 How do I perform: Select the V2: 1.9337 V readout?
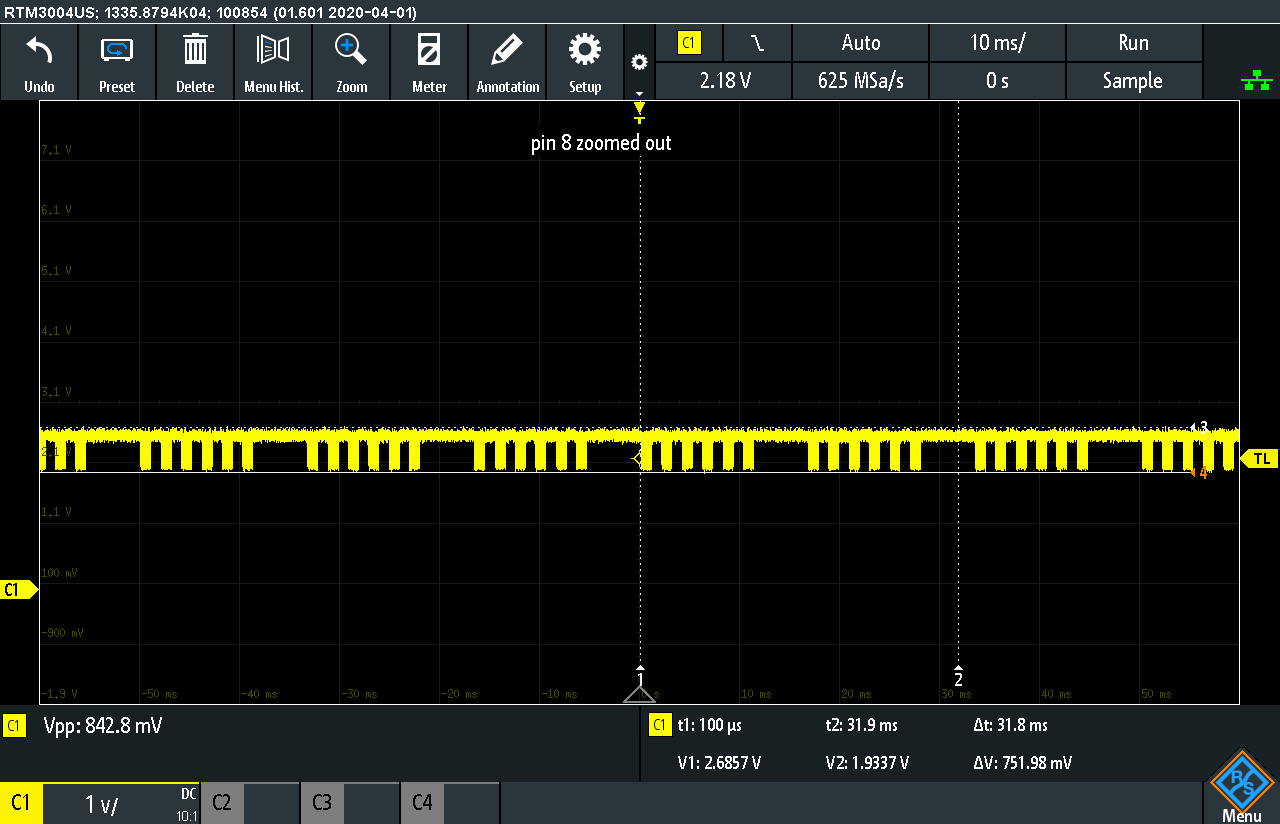point(867,763)
